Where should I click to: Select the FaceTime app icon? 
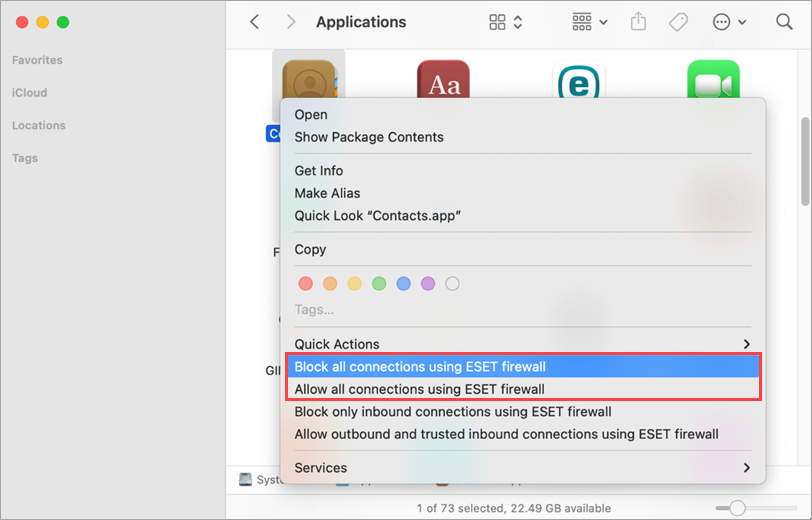[713, 79]
